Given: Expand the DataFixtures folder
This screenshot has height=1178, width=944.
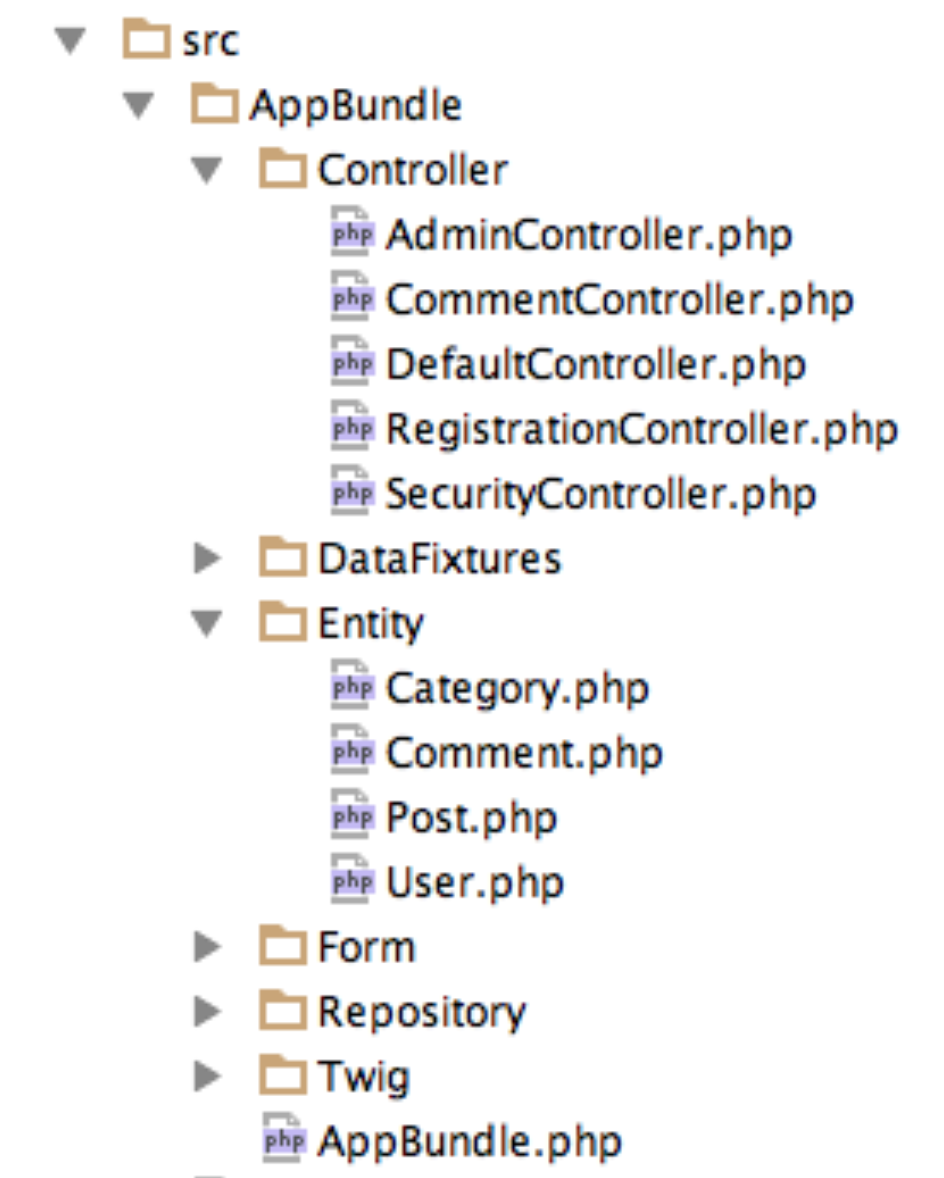Looking at the screenshot, I should click(208, 558).
